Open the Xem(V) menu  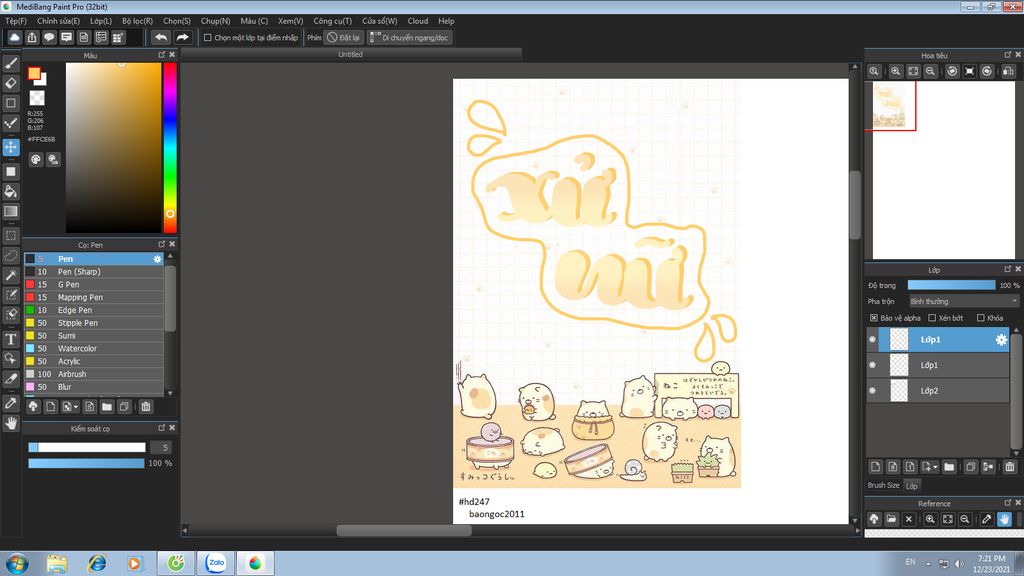[291, 21]
